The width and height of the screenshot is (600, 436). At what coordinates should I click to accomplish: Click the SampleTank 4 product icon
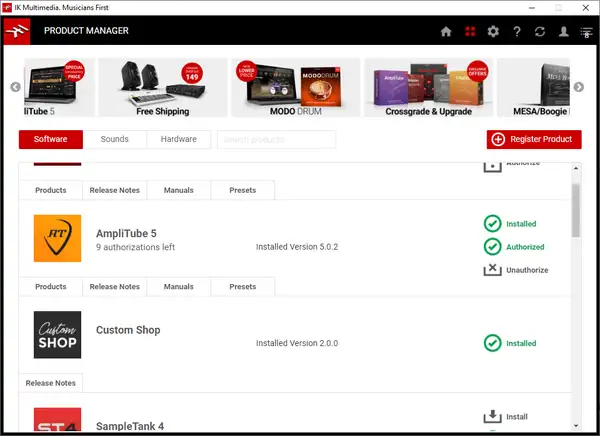[x=57, y=419]
